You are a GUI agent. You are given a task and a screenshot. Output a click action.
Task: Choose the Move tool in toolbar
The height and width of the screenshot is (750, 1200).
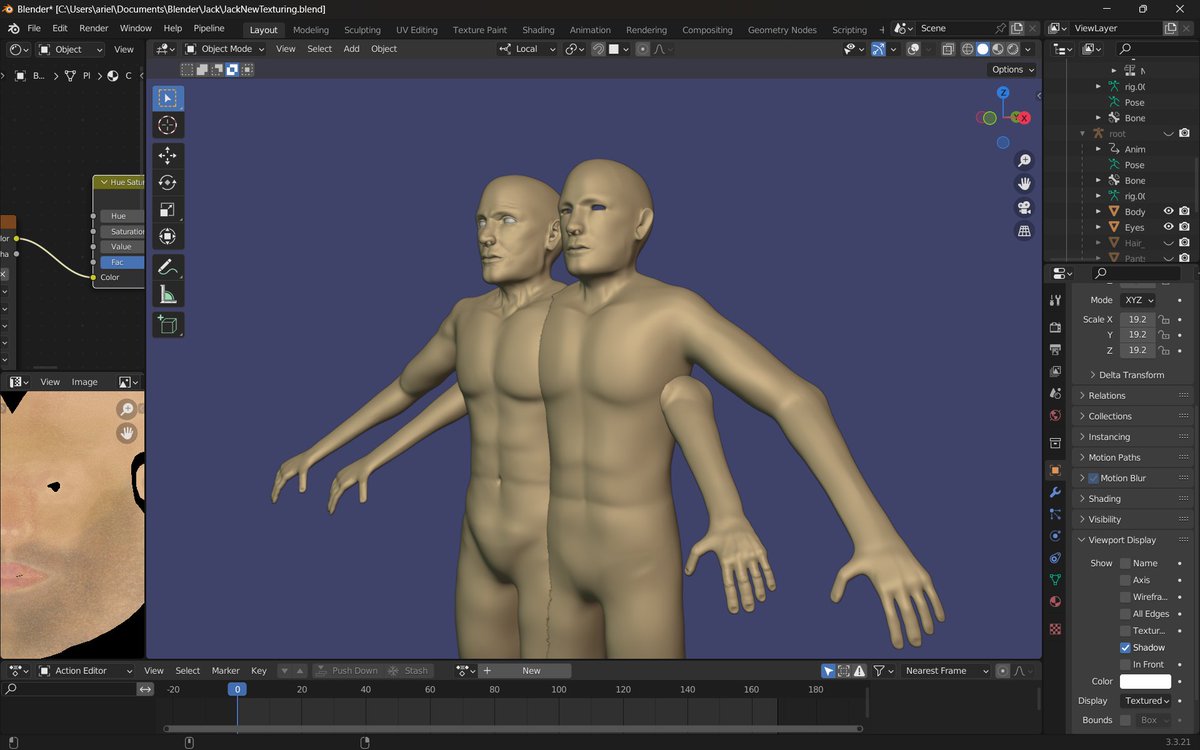[167, 156]
